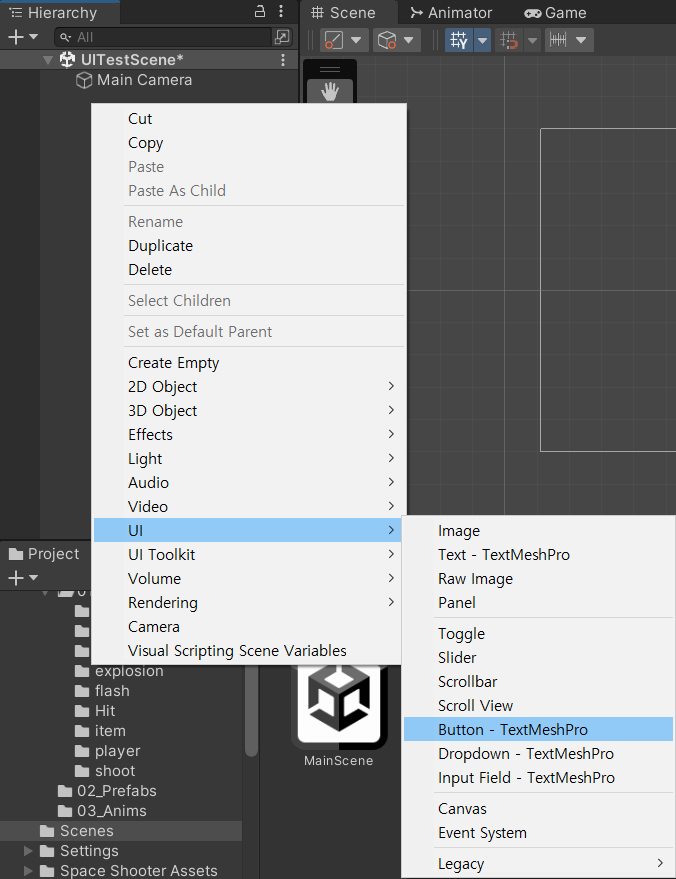The width and height of the screenshot is (676, 879).
Task: Select Dropdown - TextMeshPro in UI submenu
Action: coord(538,754)
